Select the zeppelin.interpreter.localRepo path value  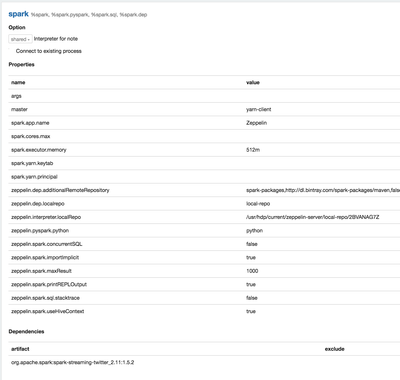click(312, 217)
